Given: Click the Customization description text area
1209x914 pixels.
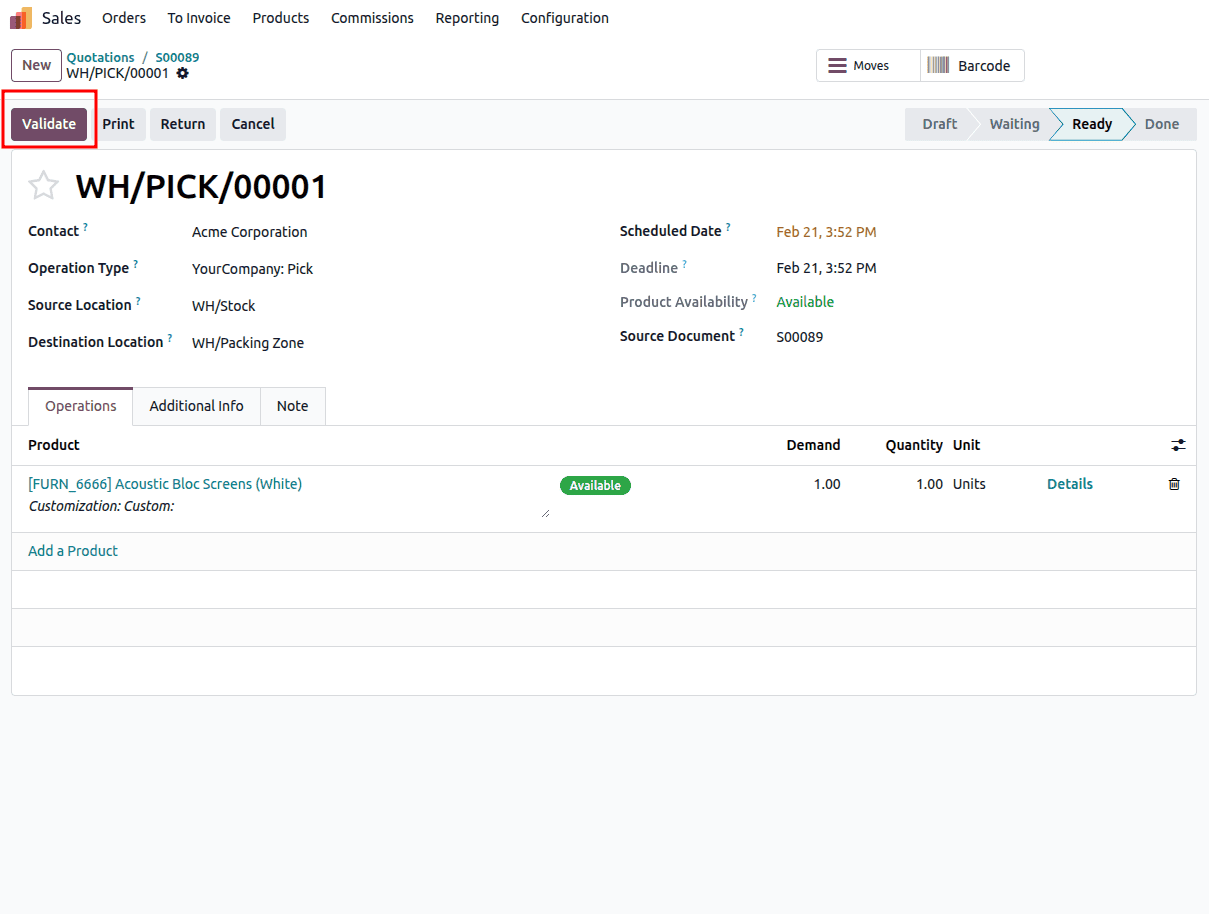Looking at the screenshot, I should pyautogui.click(x=288, y=507).
